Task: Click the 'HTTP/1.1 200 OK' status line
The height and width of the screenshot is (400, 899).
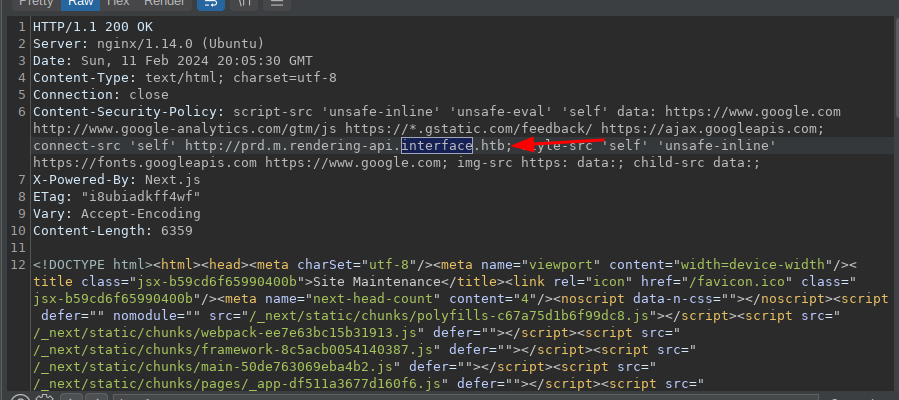Action: (x=93, y=27)
